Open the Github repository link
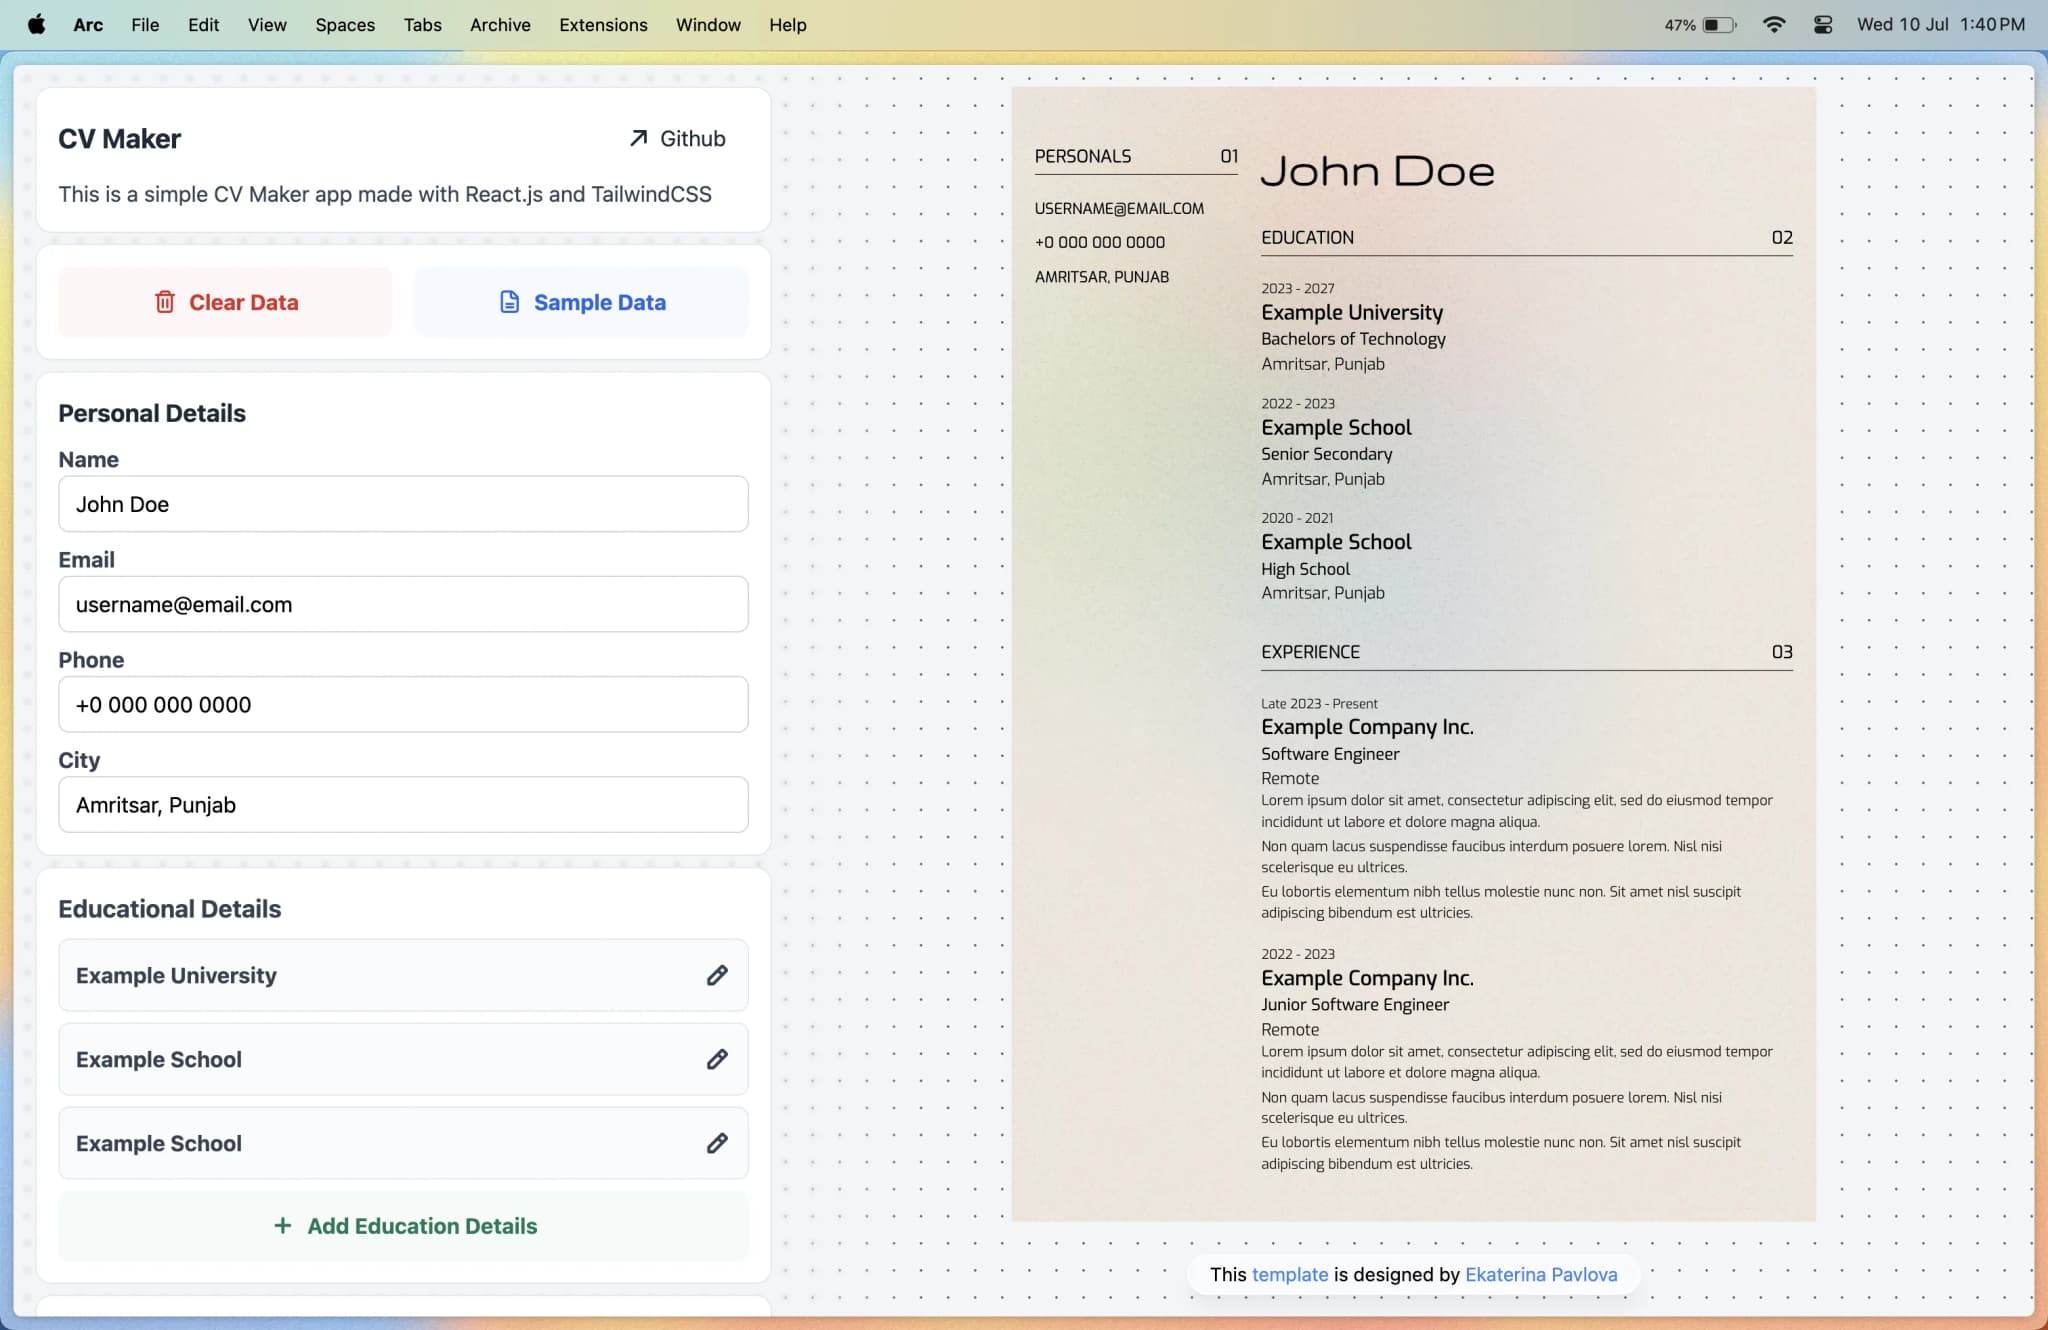2048x1330 pixels. 676,139
